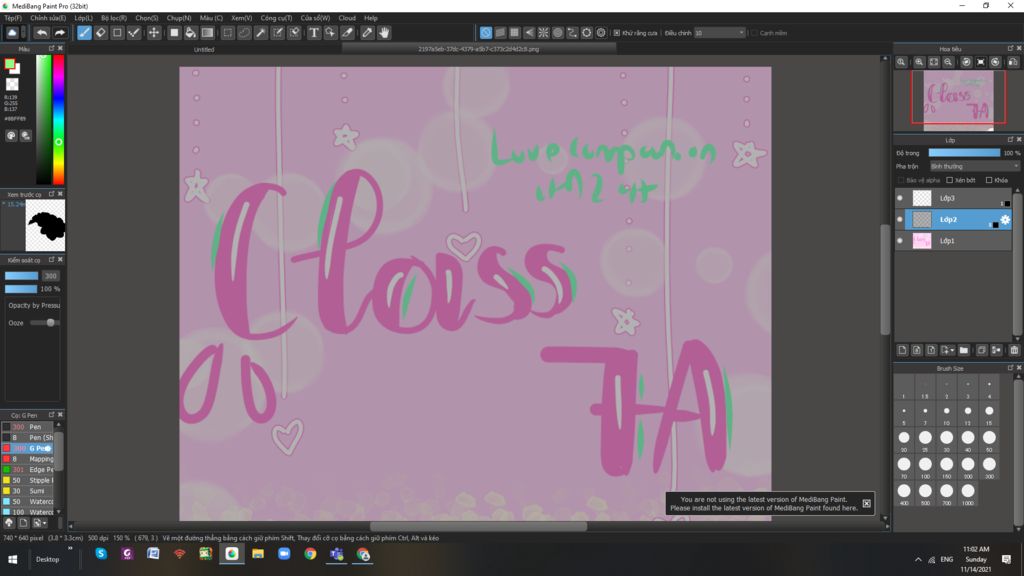Toggle the Cạnh mềm checkbox
The image size is (1024, 576).
pyautogui.click(x=754, y=33)
